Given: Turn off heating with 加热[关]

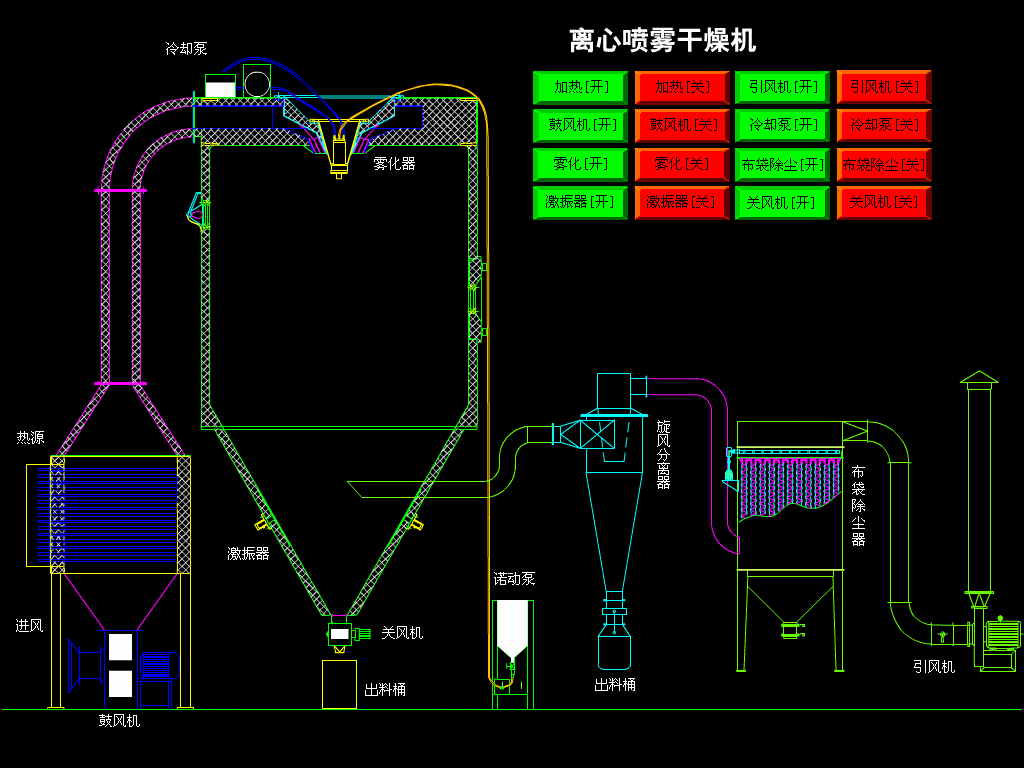Looking at the screenshot, I should (x=682, y=88).
